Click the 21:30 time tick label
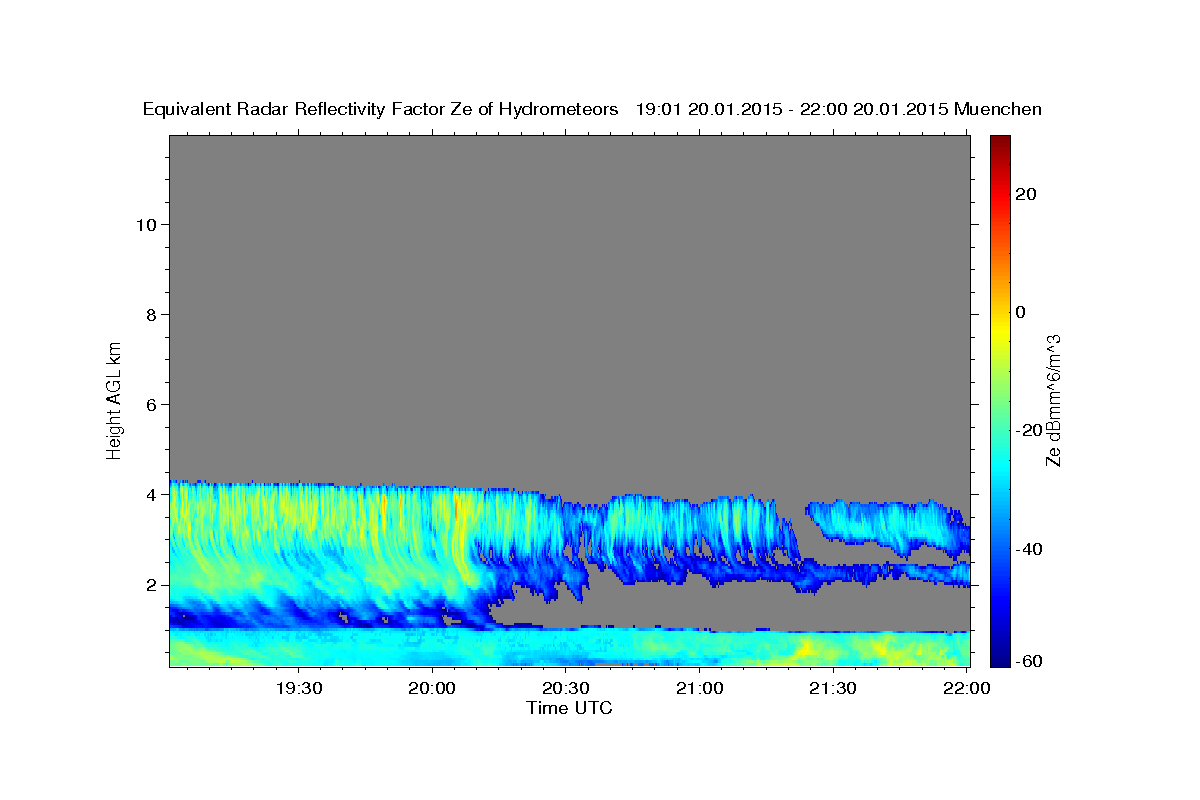The image size is (1200, 800). click(x=833, y=688)
